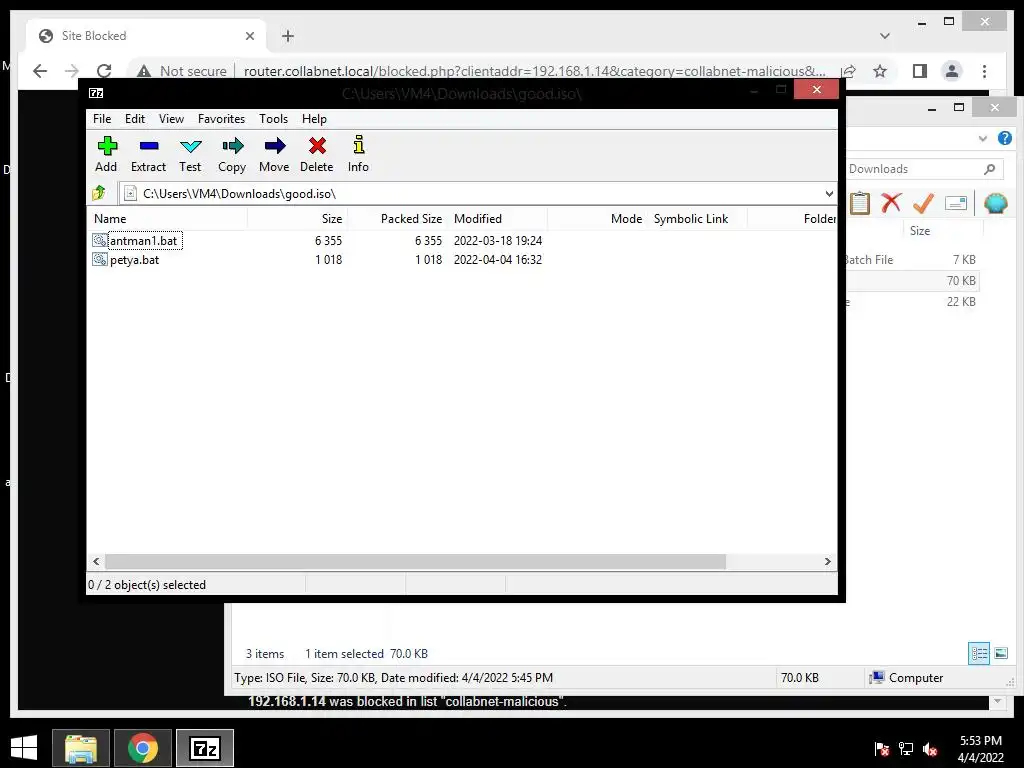The image size is (1024, 768).
Task: Click the right scroll arrow in 7-Zip
Action: 827,562
